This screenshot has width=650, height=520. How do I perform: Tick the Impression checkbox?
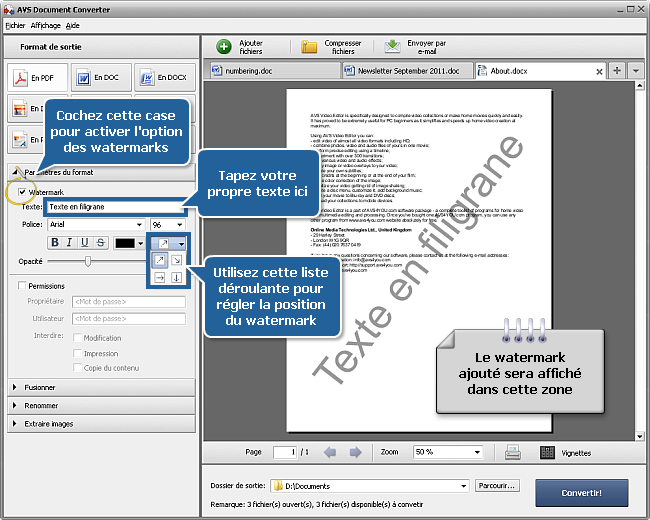point(77,353)
